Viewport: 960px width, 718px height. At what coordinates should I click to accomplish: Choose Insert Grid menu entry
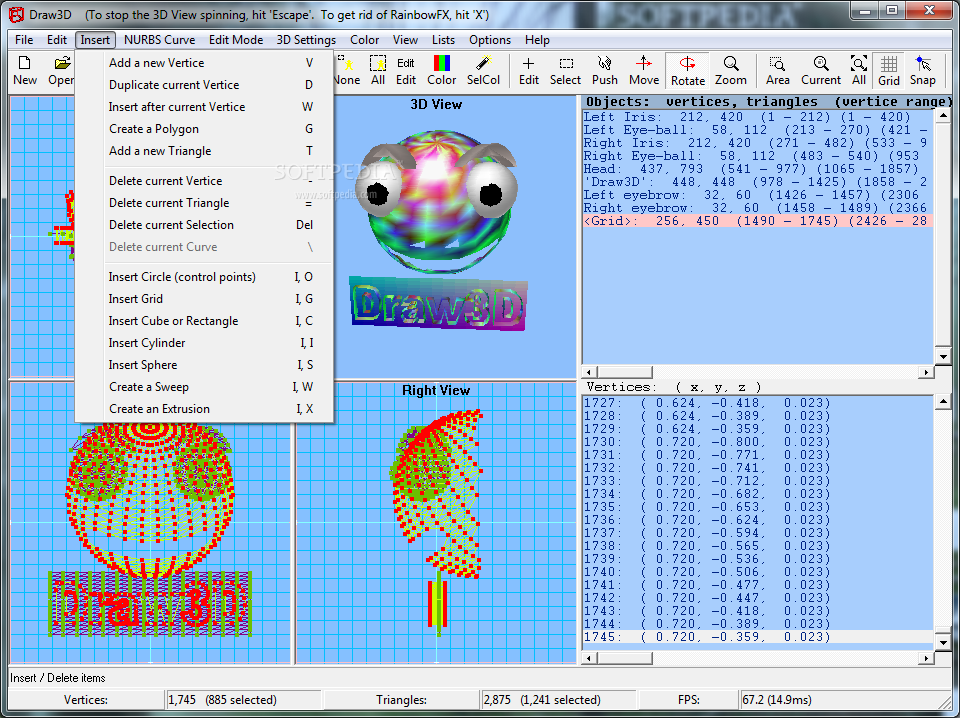coord(204,299)
